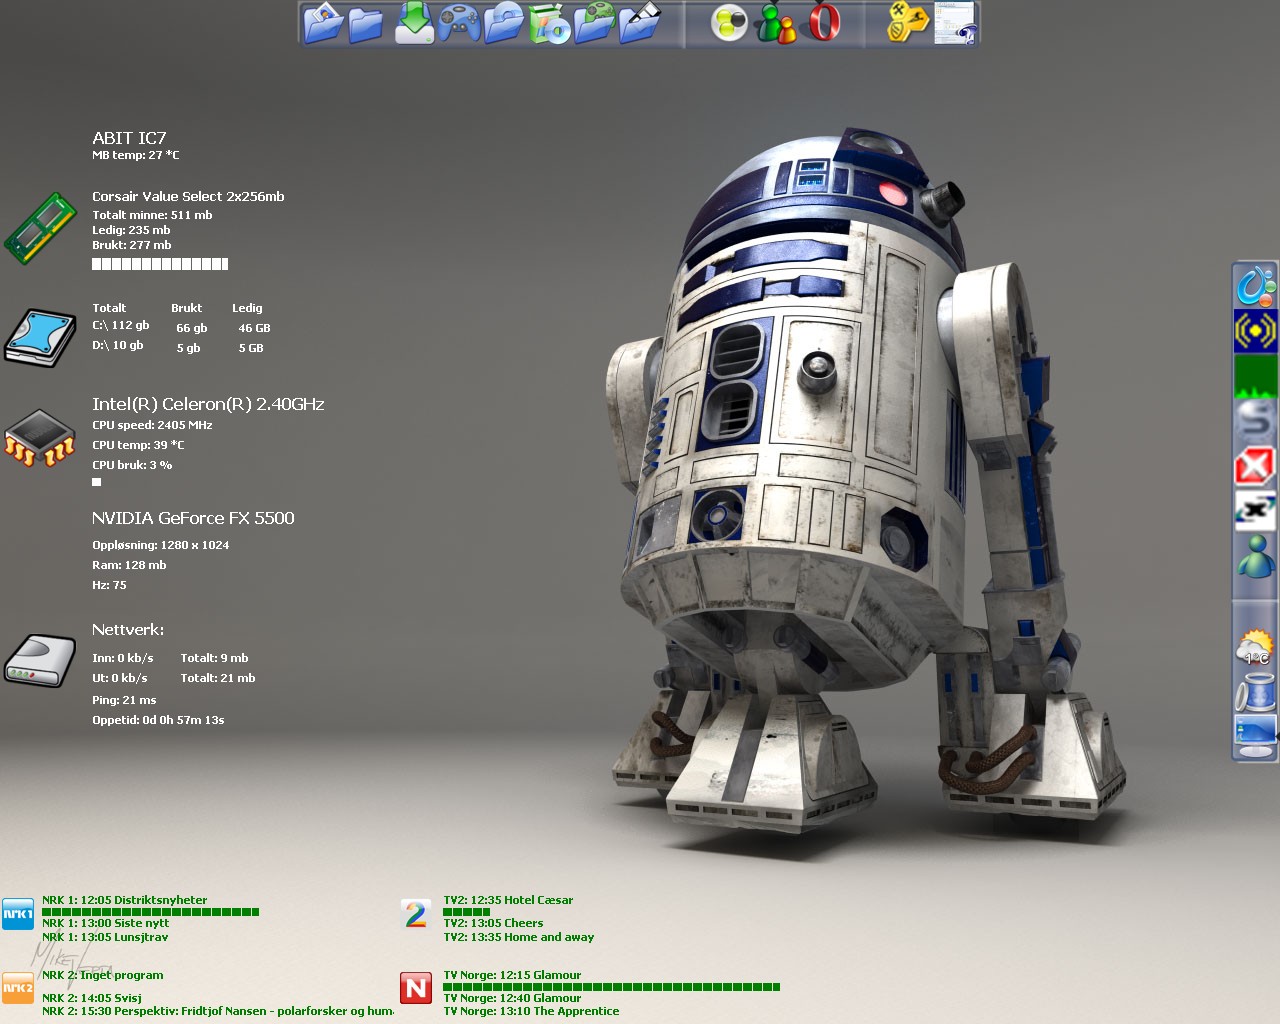1280x1024 pixels.
Task: Click 'NRK 1: 13:00 Siste nytt' listing
Action: 105,923
